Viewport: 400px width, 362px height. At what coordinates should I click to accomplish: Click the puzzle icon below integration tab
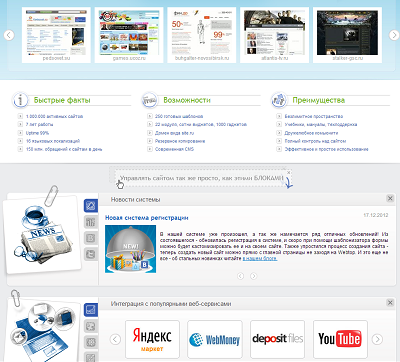click(x=91, y=326)
